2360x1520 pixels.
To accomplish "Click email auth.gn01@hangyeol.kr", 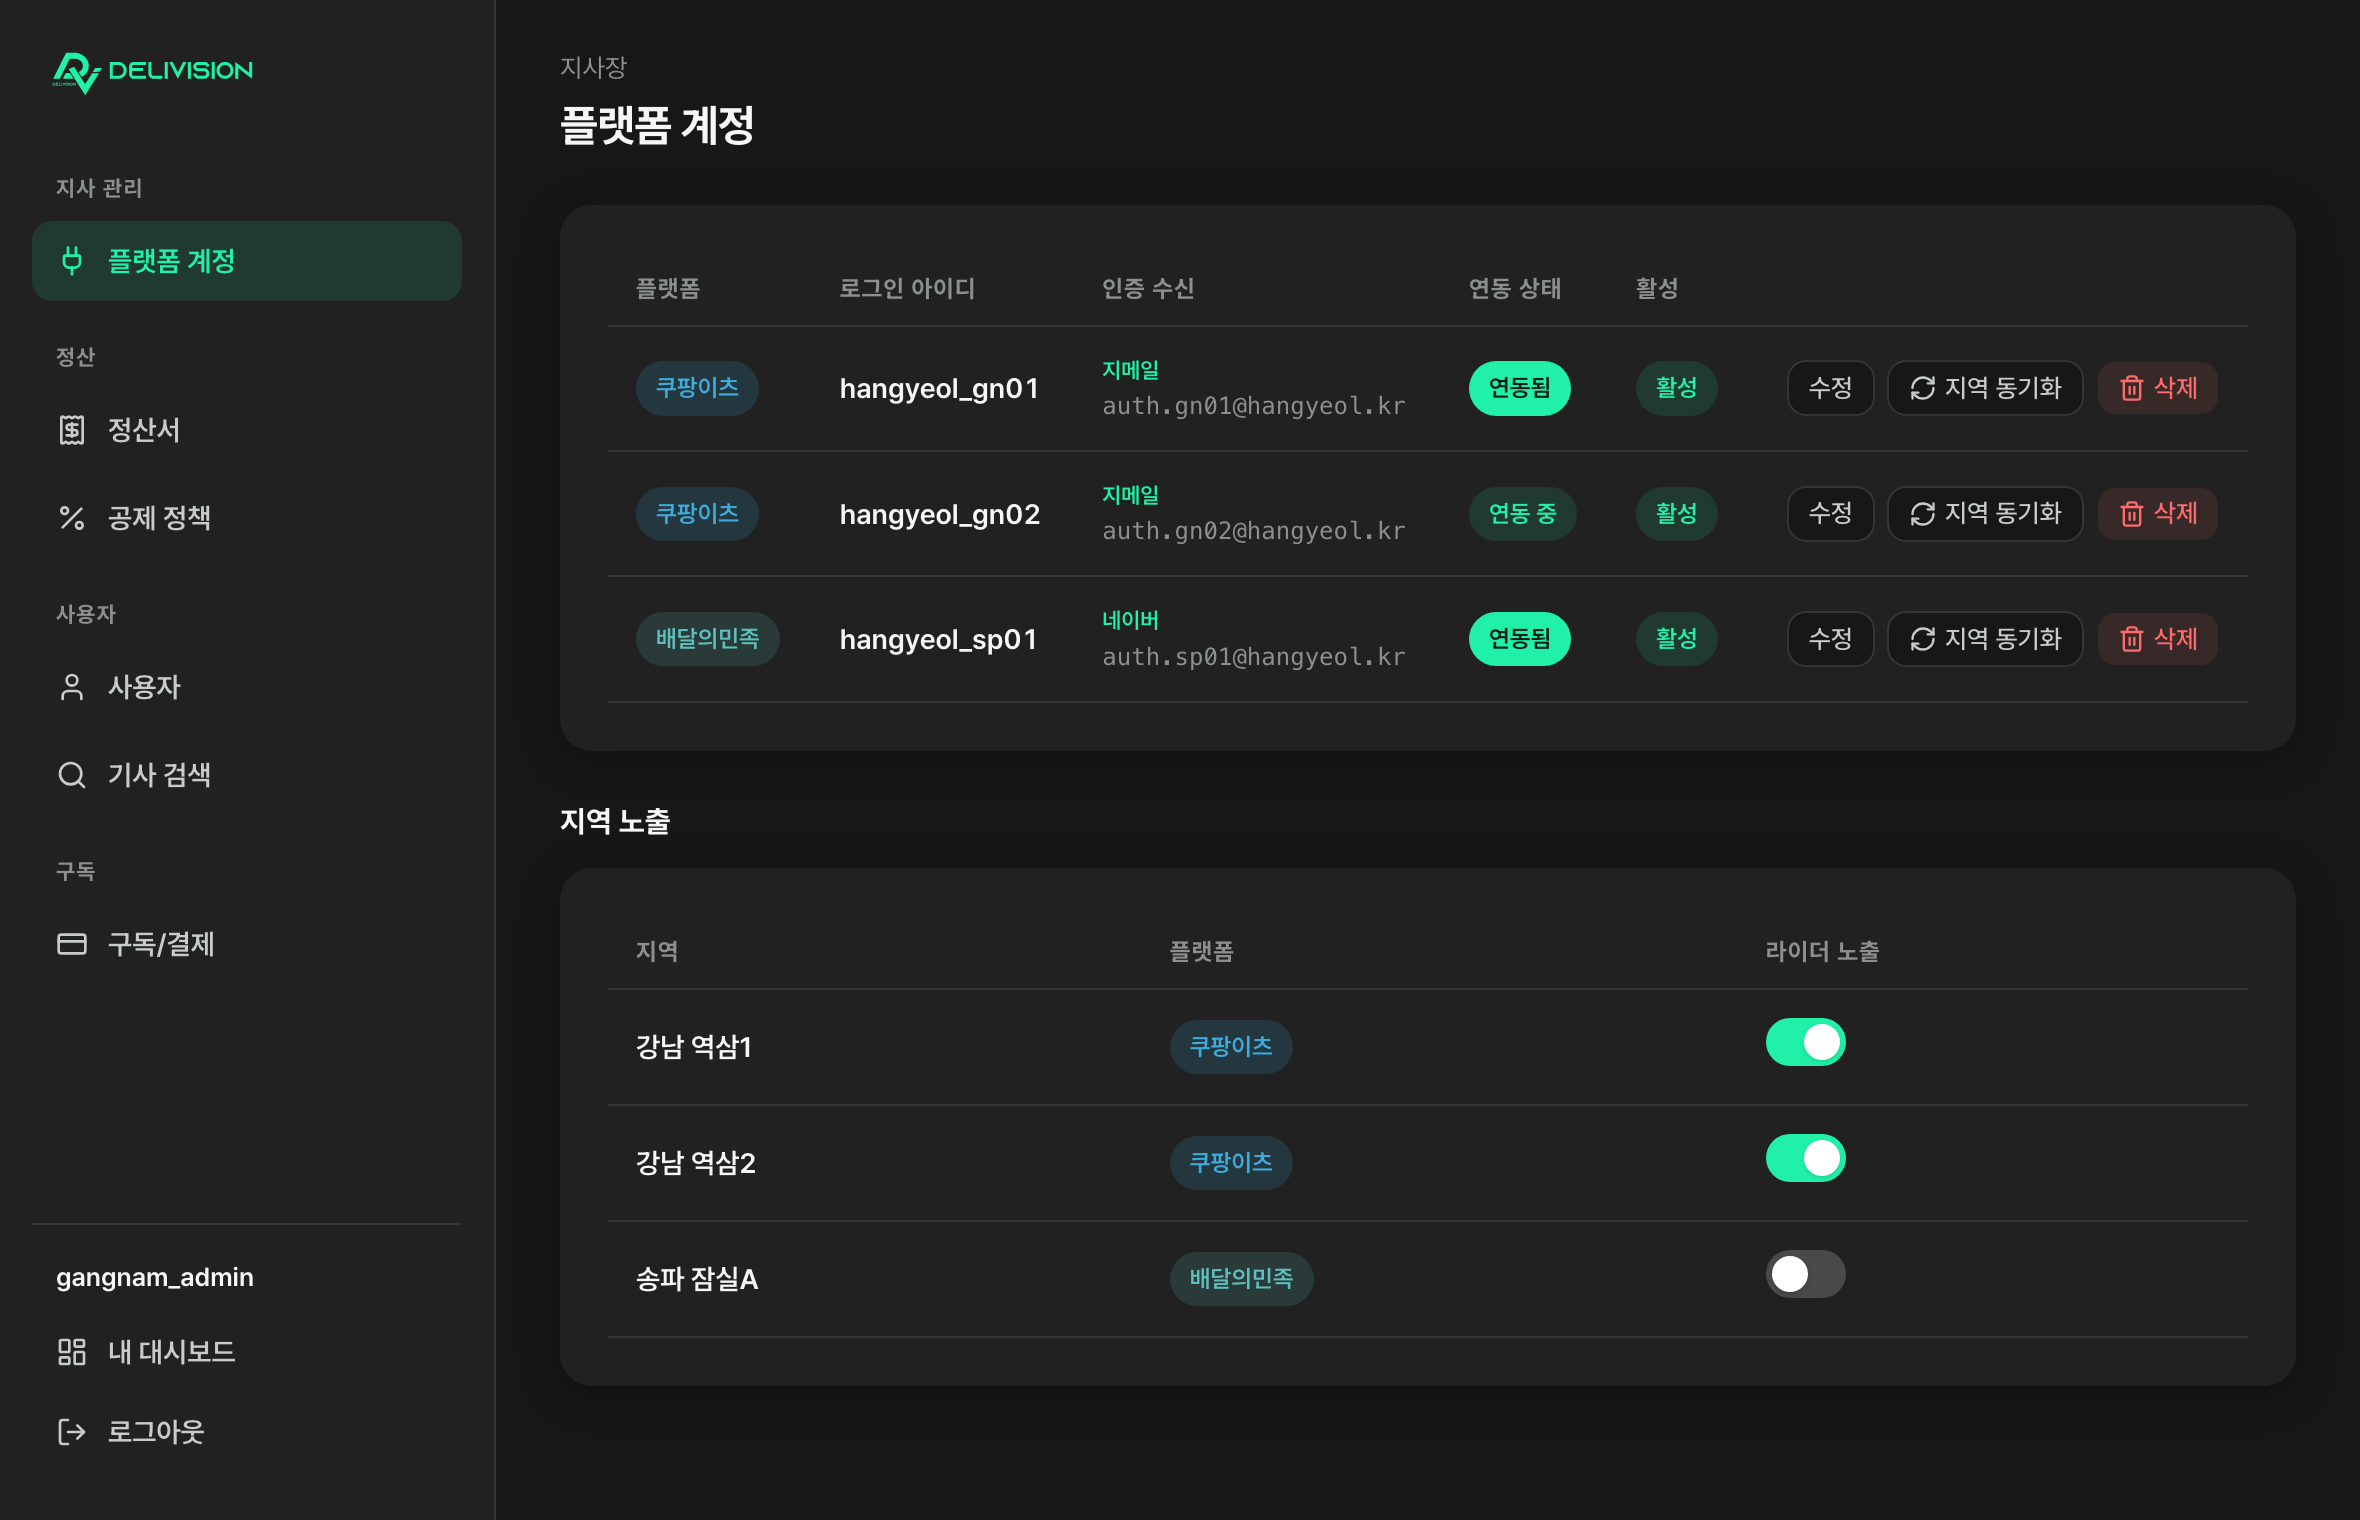I will click(1254, 406).
